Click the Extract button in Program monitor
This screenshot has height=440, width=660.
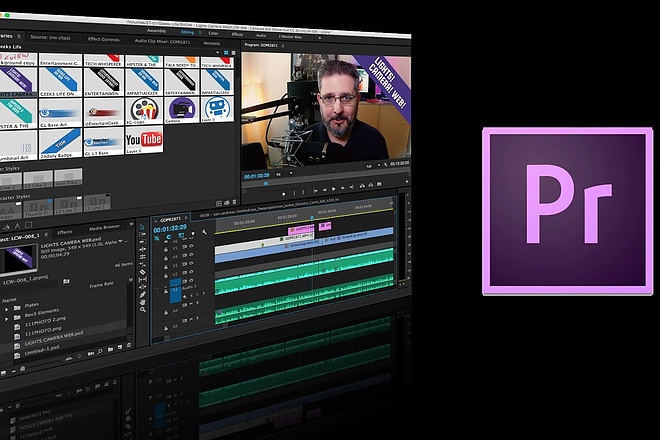tap(370, 185)
